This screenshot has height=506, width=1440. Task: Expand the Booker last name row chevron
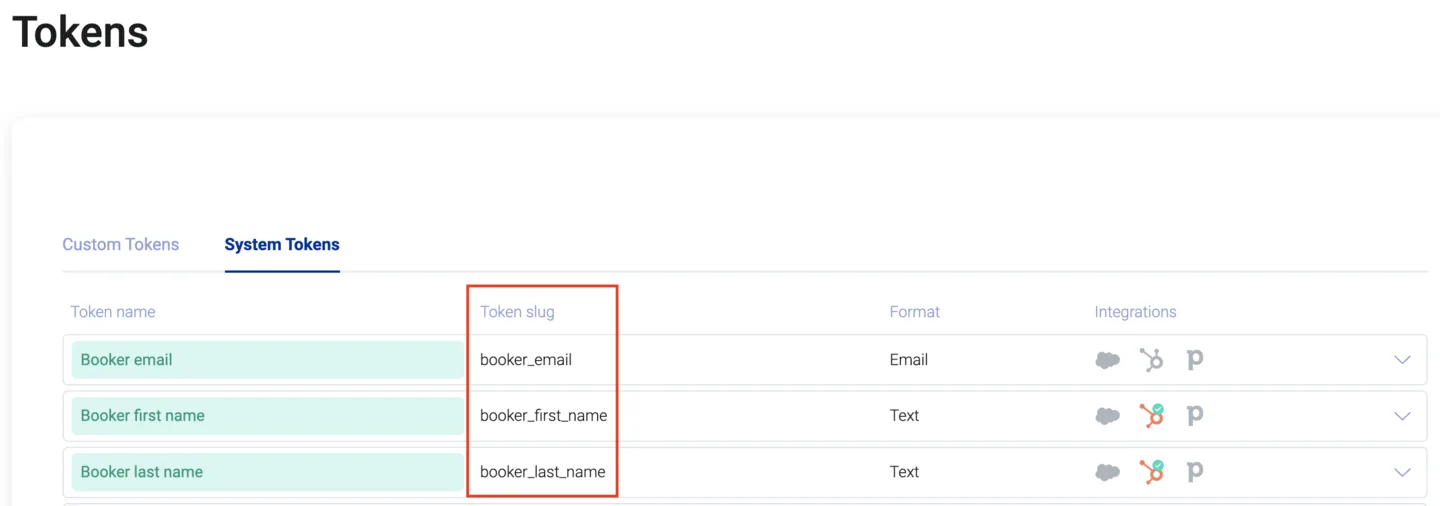click(x=1402, y=472)
